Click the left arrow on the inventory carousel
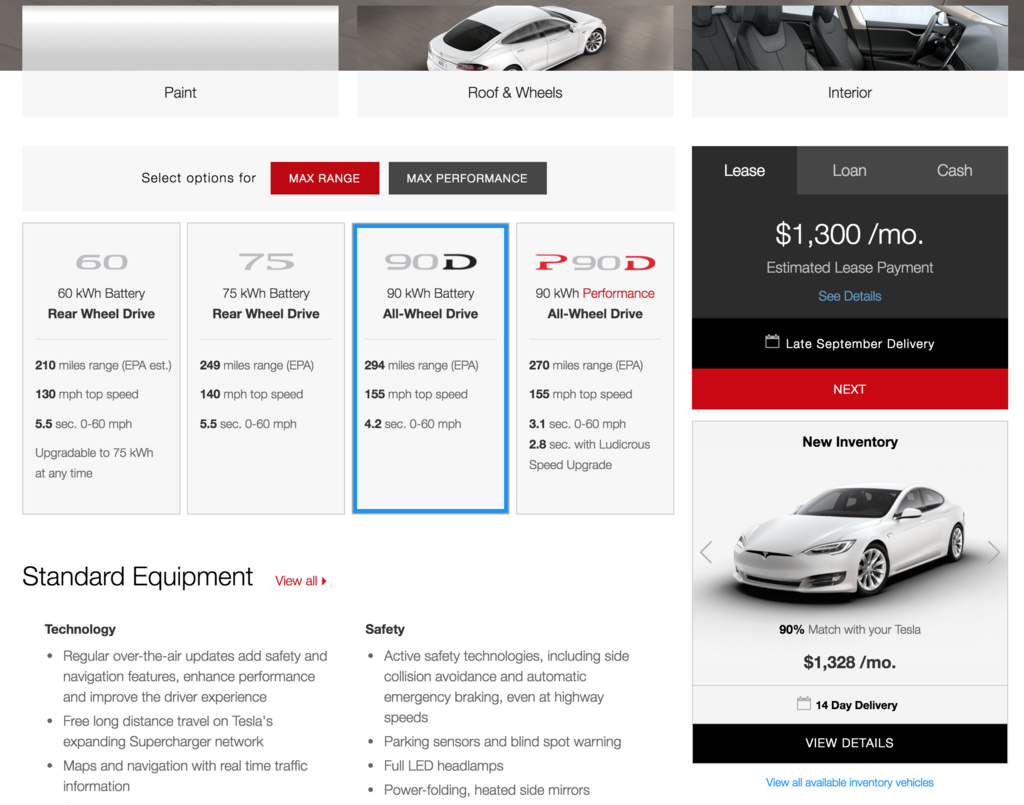 coord(705,552)
